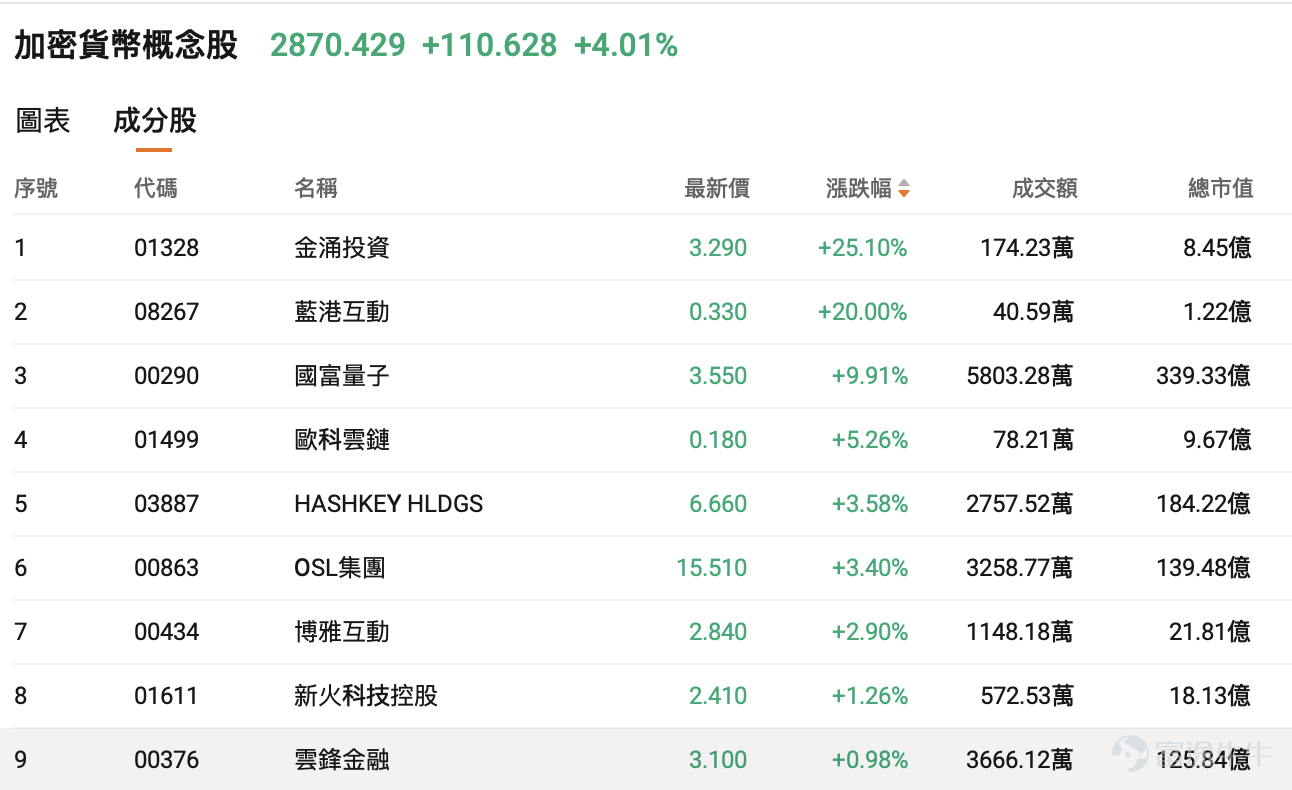The width and height of the screenshot is (1292, 790).
Task: Click latest price 2.410
Action: (x=718, y=696)
